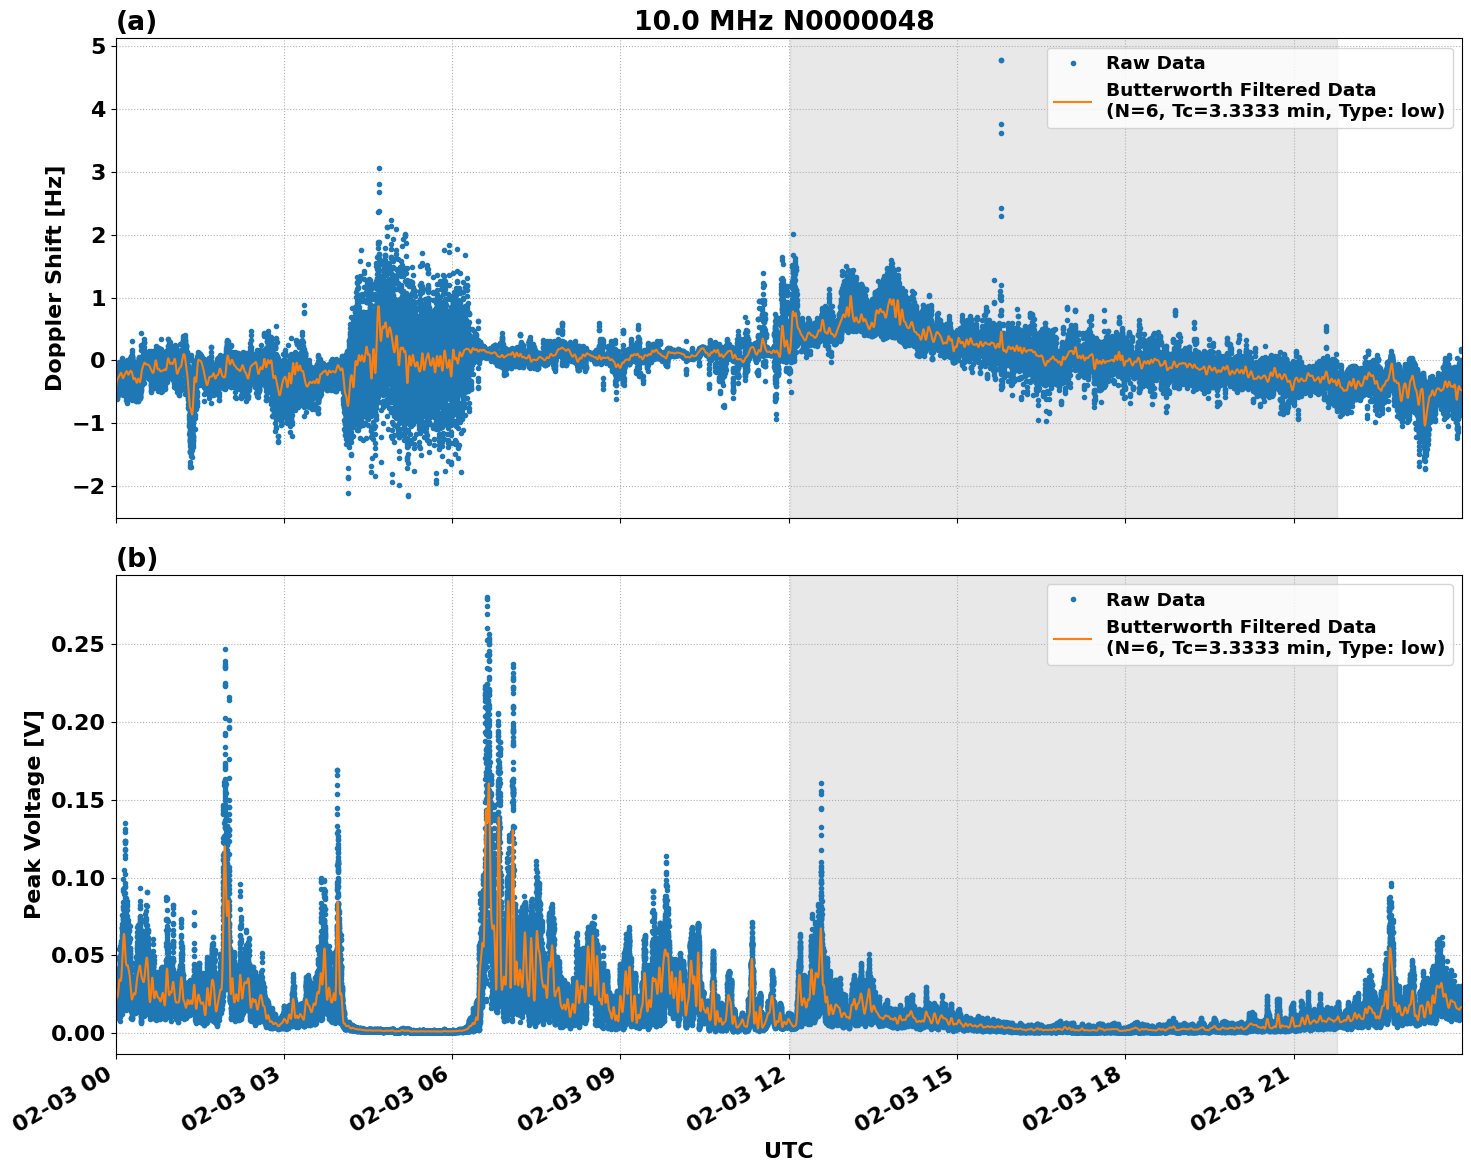This screenshot has width=1471, height=1172.
Task: Click the "(a)" panel label
Action: click(137, 21)
